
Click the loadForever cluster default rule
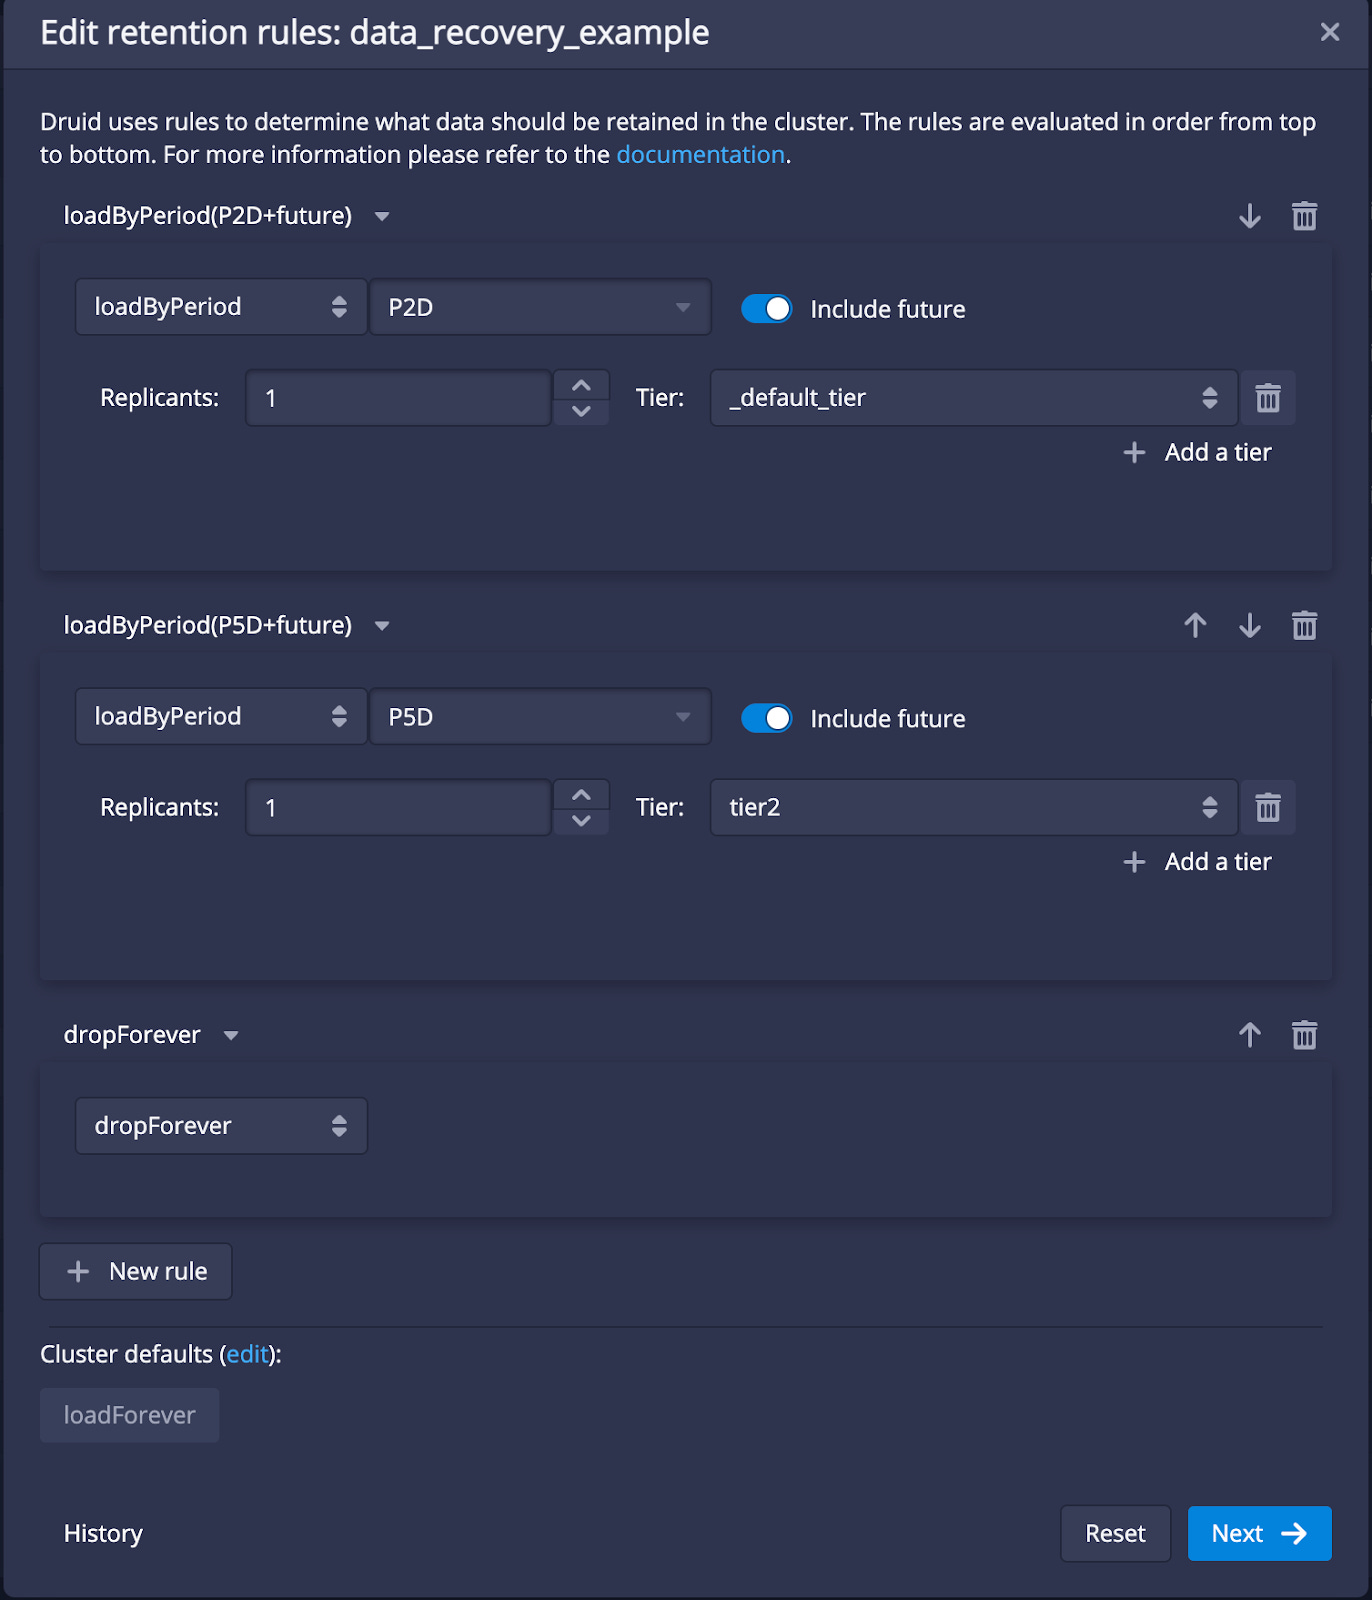(x=129, y=1415)
